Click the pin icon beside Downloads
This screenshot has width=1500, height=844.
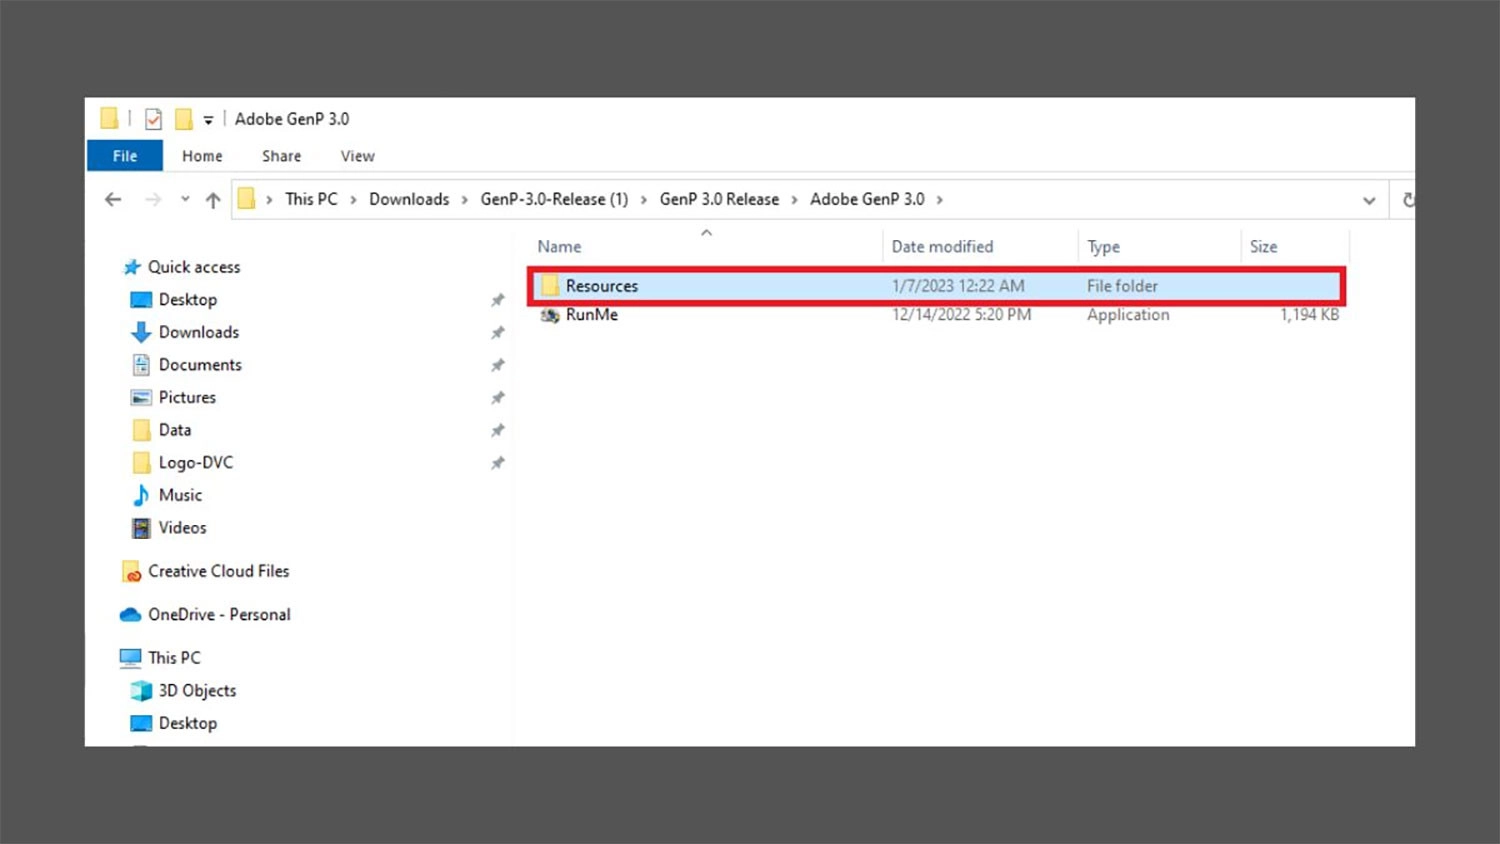pyautogui.click(x=497, y=333)
